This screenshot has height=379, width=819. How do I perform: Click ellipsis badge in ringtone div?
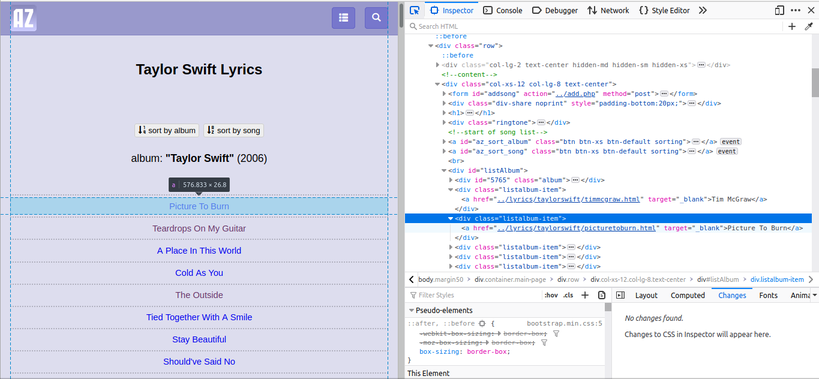click(x=541, y=123)
